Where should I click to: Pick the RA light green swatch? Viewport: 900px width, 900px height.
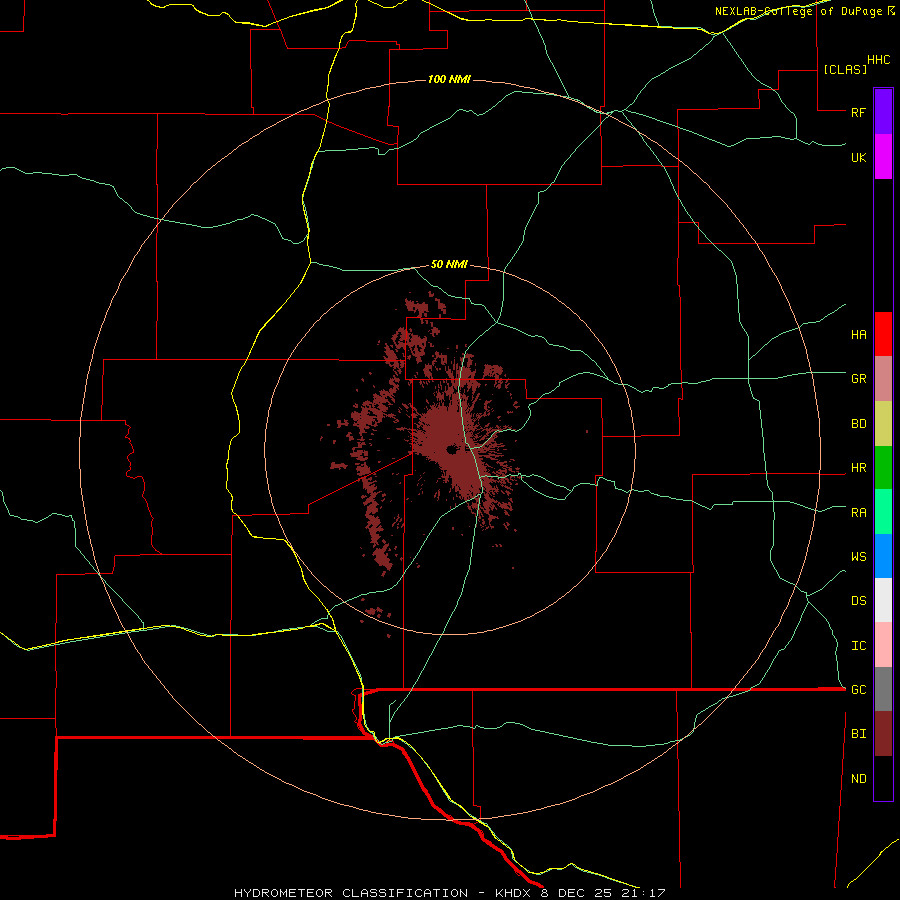[883, 512]
